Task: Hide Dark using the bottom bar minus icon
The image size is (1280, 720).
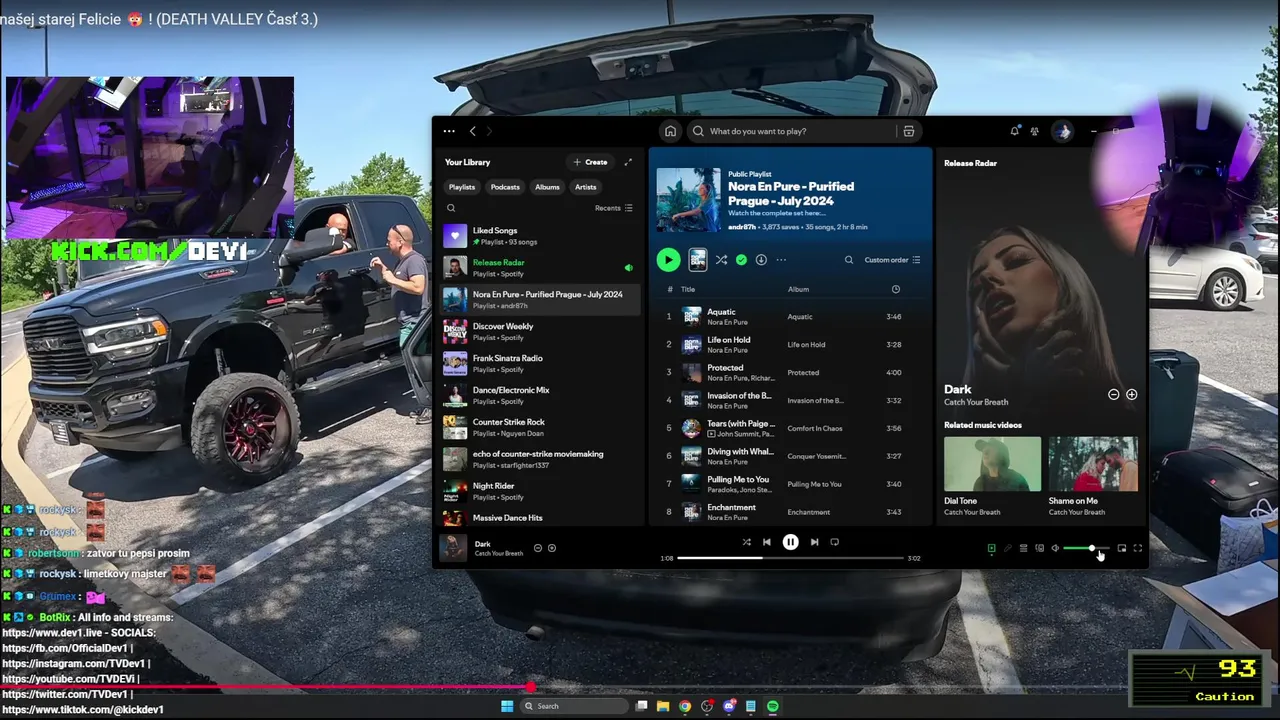Action: coord(538,548)
